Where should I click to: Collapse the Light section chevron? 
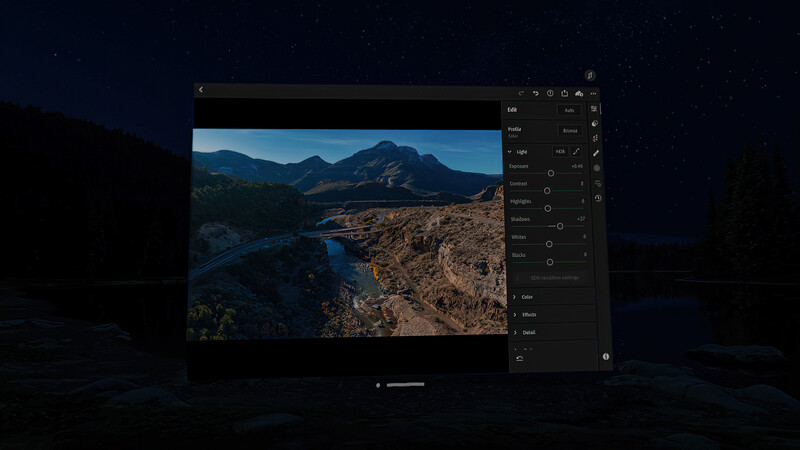510,152
